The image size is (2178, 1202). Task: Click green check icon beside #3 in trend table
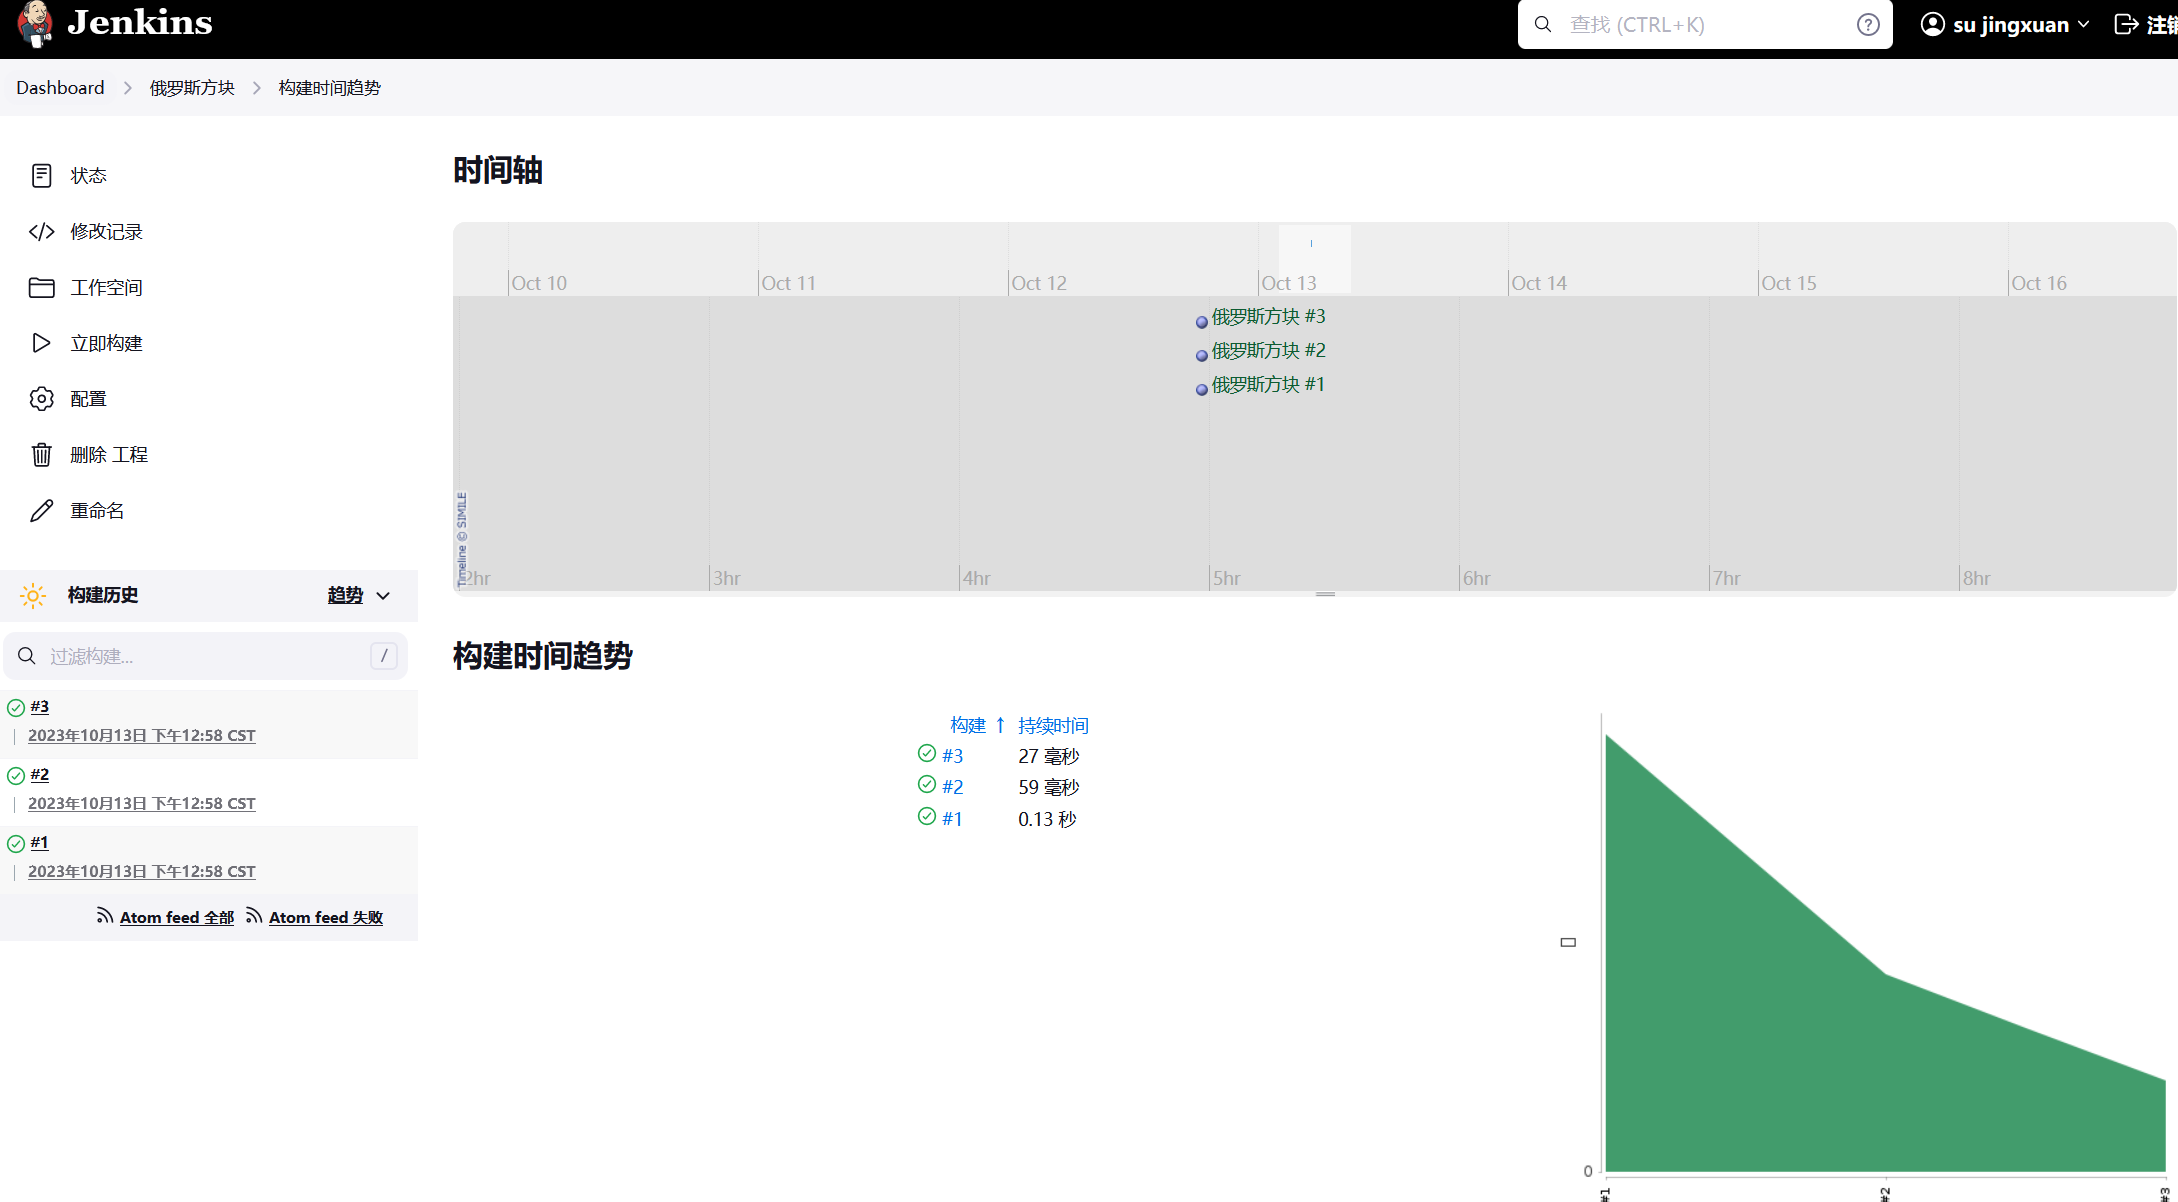[927, 753]
